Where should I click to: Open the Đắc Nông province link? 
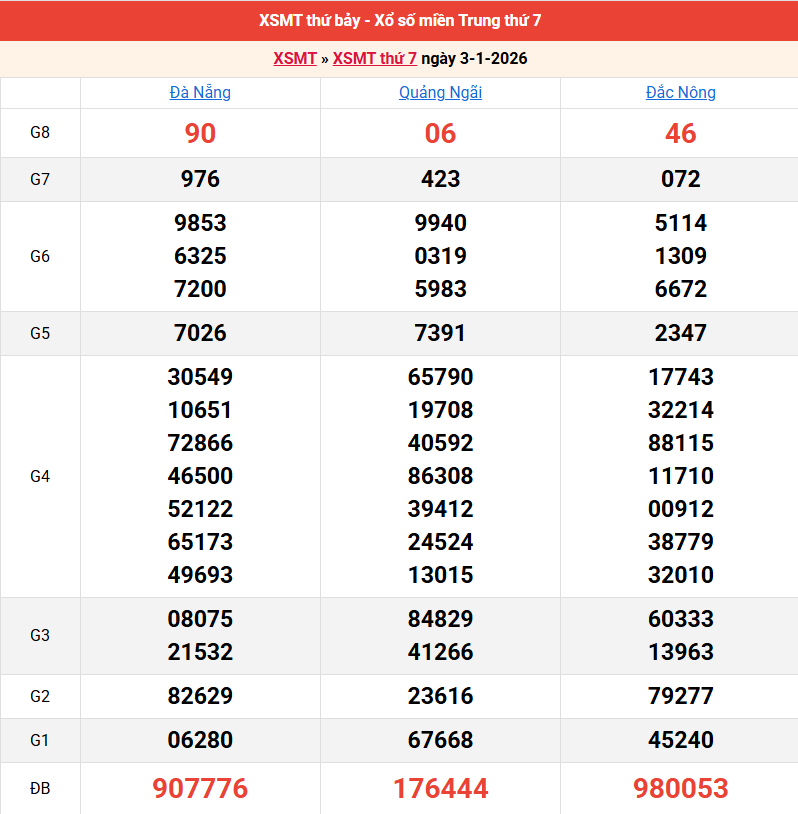(x=680, y=93)
